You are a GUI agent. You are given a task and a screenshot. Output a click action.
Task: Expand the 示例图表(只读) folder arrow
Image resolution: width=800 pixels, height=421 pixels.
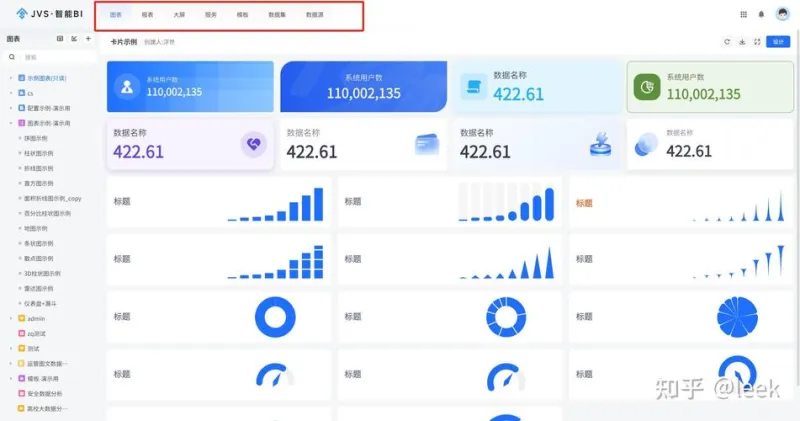(11, 78)
